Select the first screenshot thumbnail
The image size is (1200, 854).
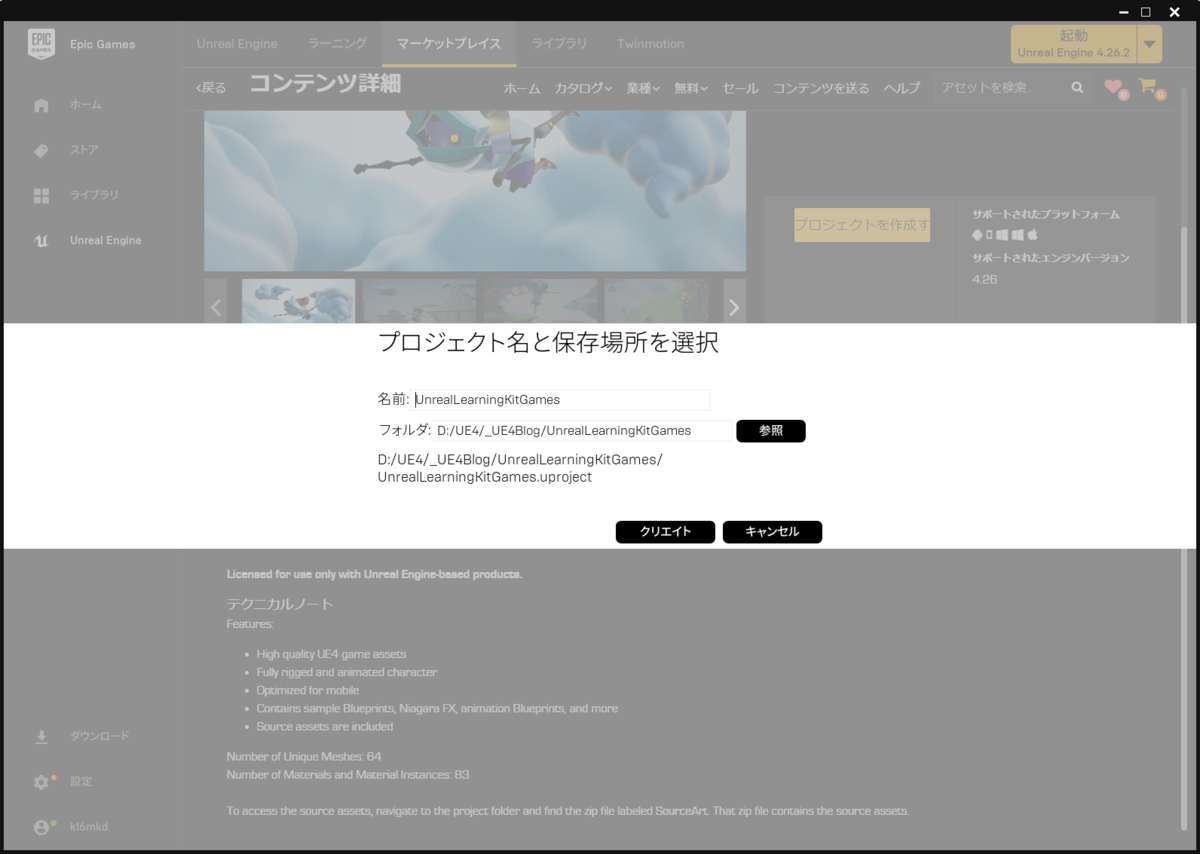(298, 301)
